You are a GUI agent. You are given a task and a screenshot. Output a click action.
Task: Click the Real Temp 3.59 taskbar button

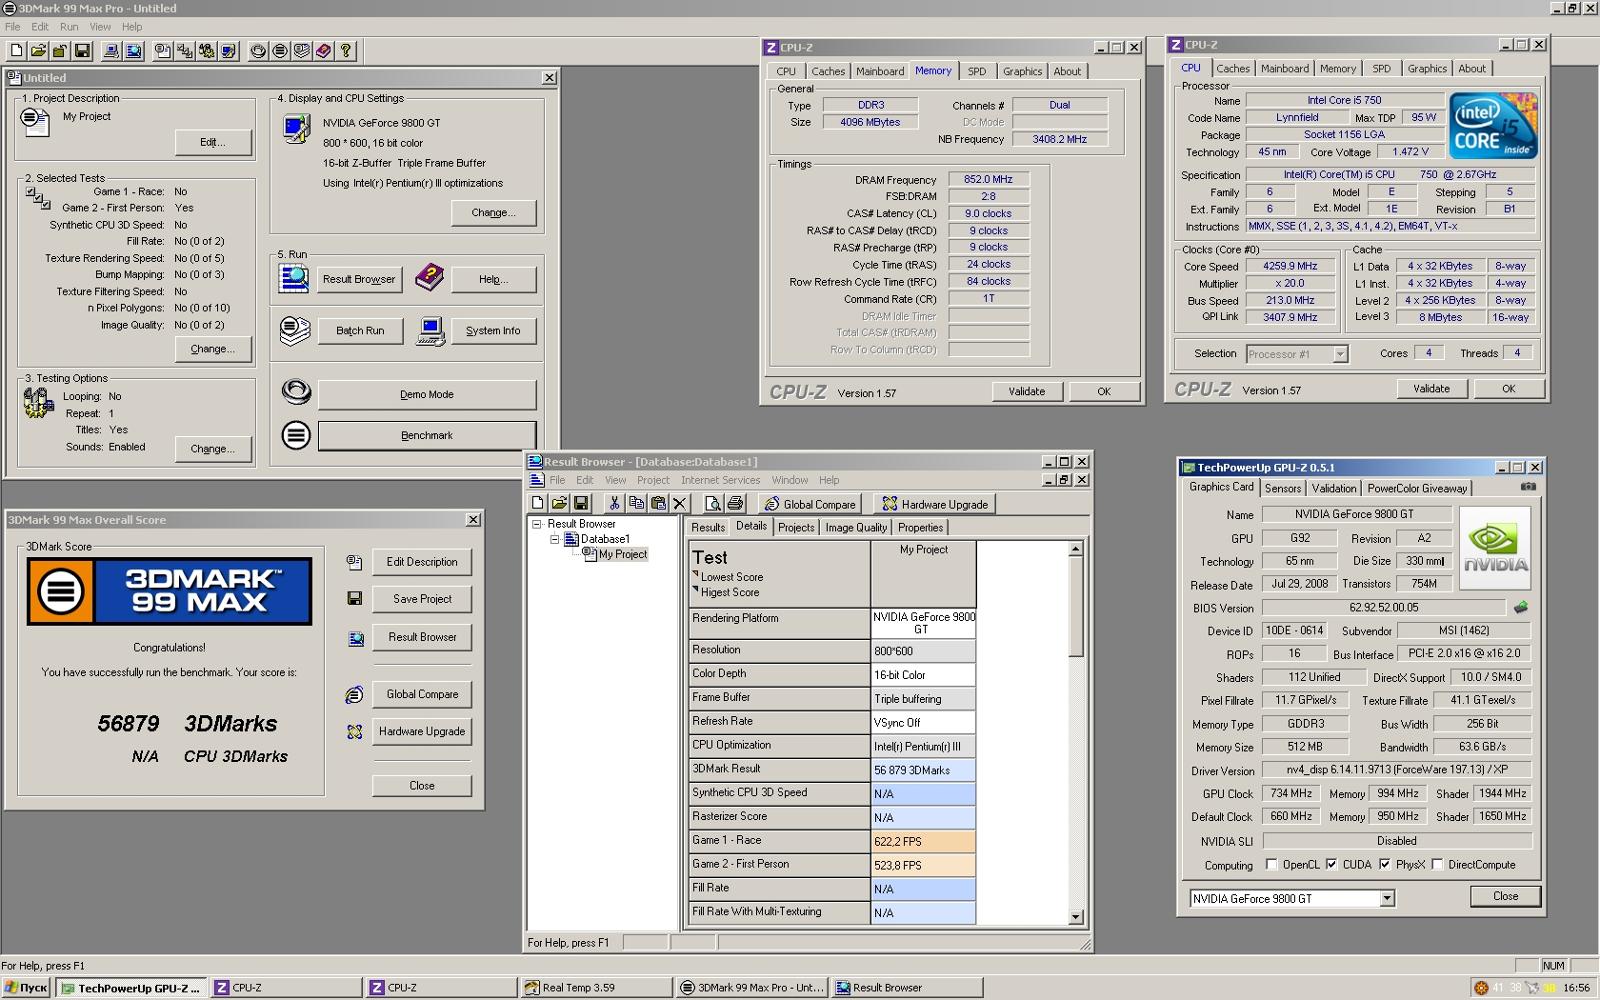tap(596, 987)
